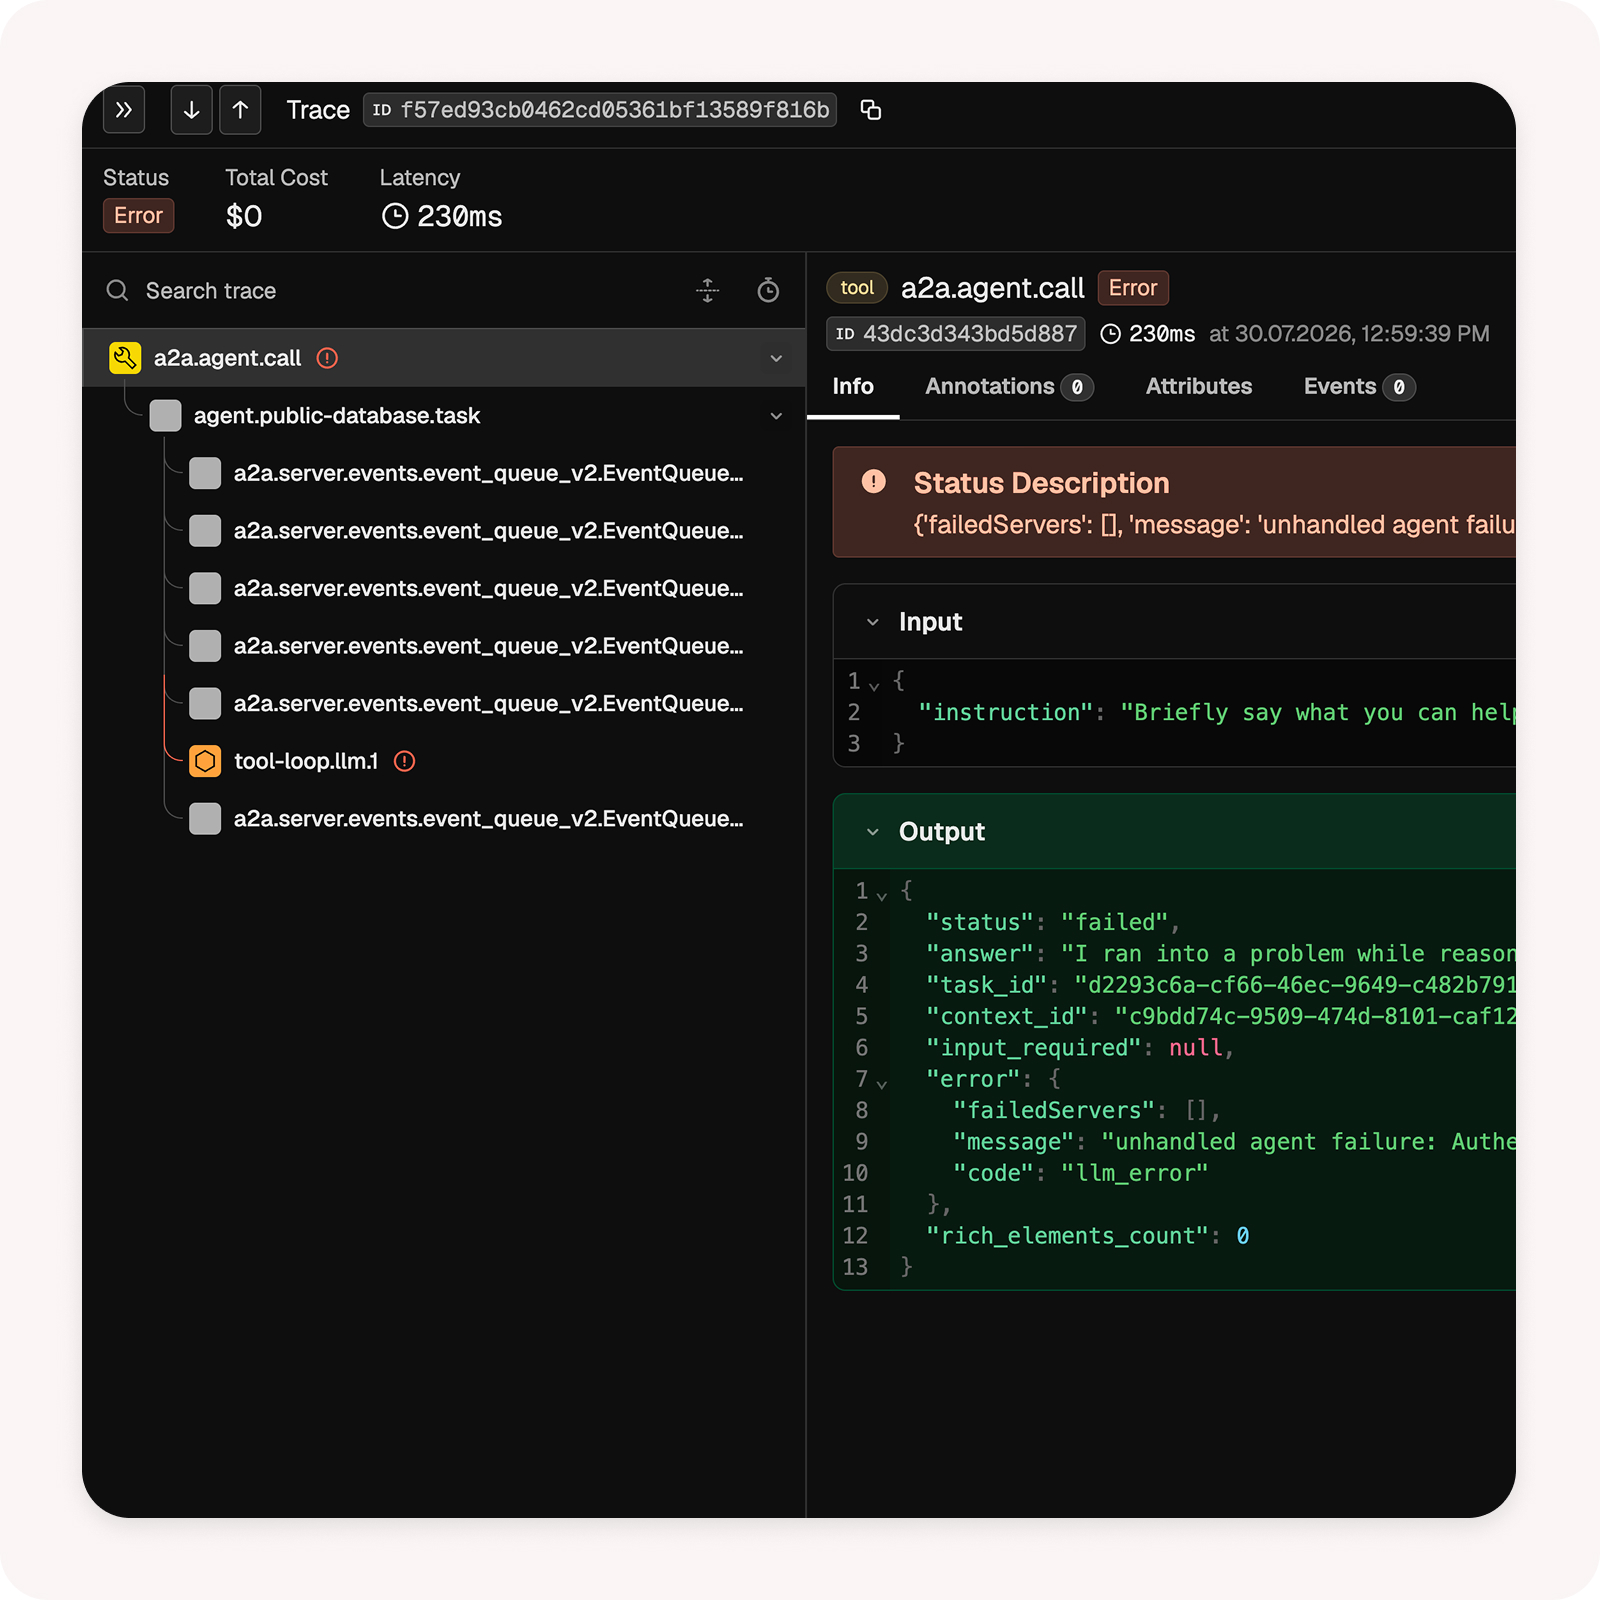Image resolution: width=1600 pixels, height=1600 pixels.
Task: Click the error indicator beside a2a.agent.call row
Action: tap(327, 358)
